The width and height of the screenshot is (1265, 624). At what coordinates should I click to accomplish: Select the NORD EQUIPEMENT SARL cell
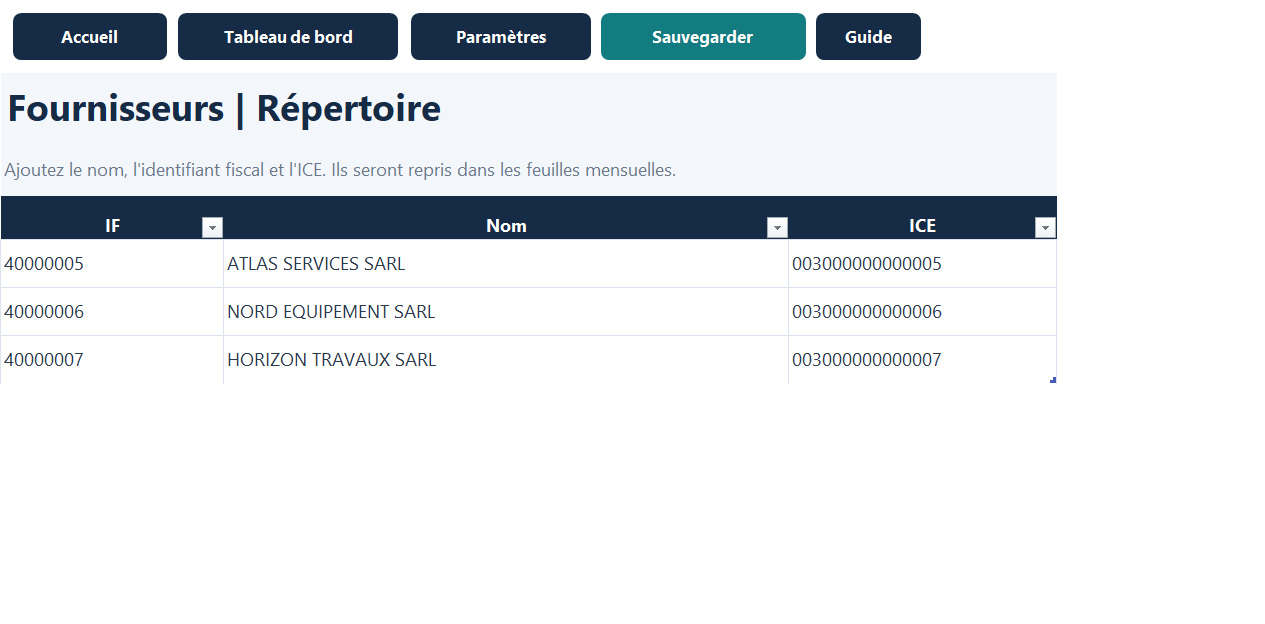[506, 312]
